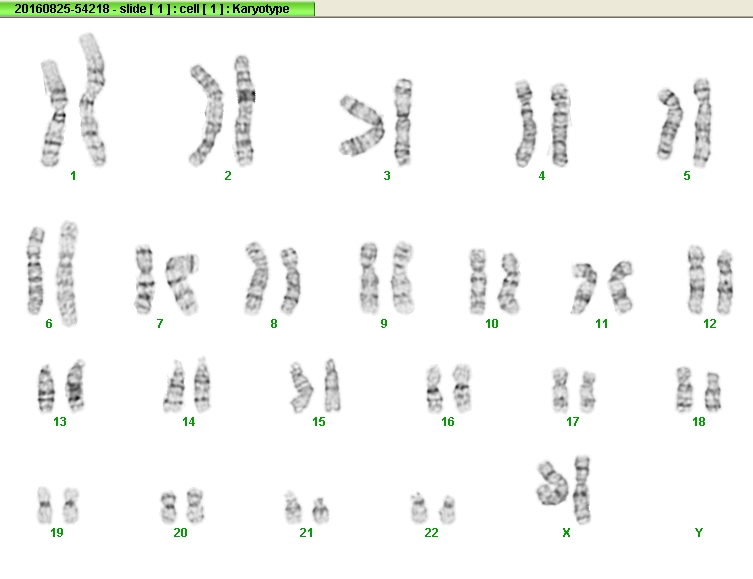Click the chromosome 3 pair image
The width and height of the screenshot is (753, 579).
pos(376,122)
